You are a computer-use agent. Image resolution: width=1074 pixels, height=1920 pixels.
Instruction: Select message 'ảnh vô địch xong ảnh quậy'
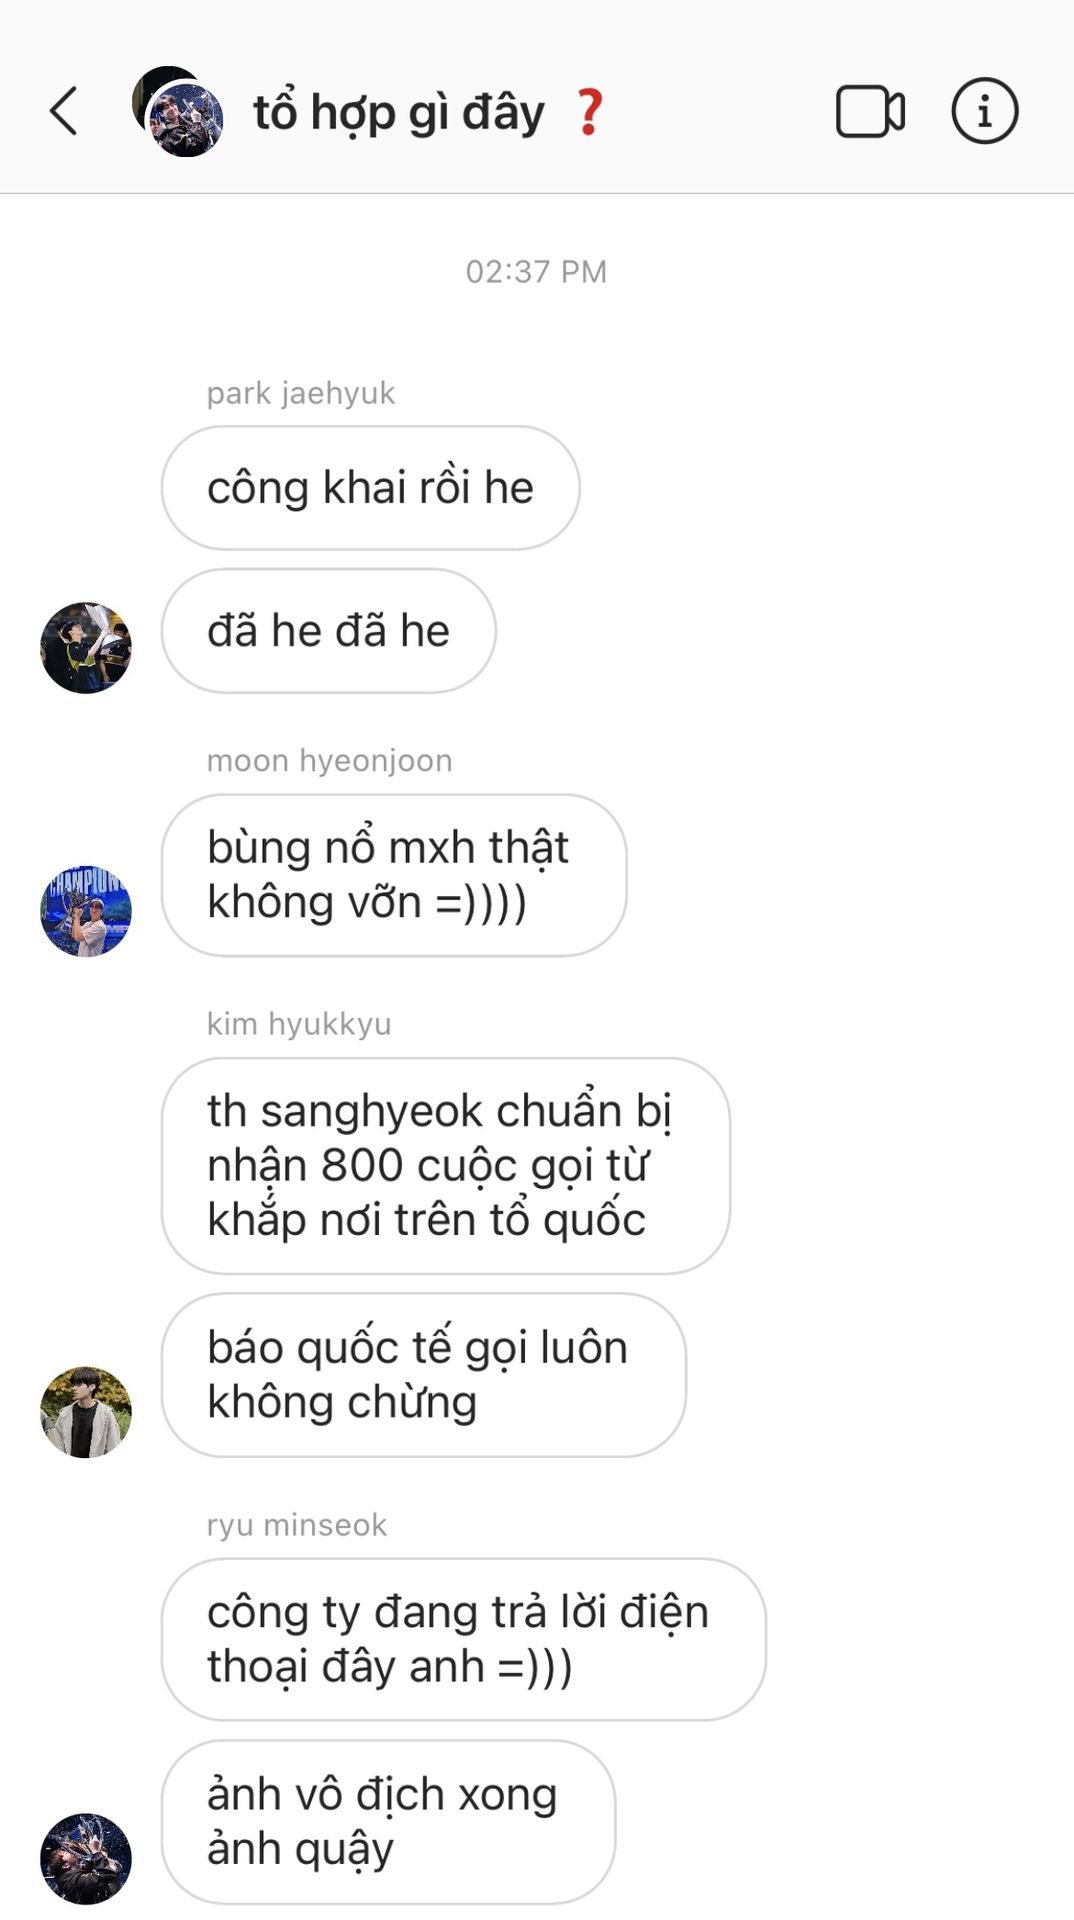click(388, 1822)
